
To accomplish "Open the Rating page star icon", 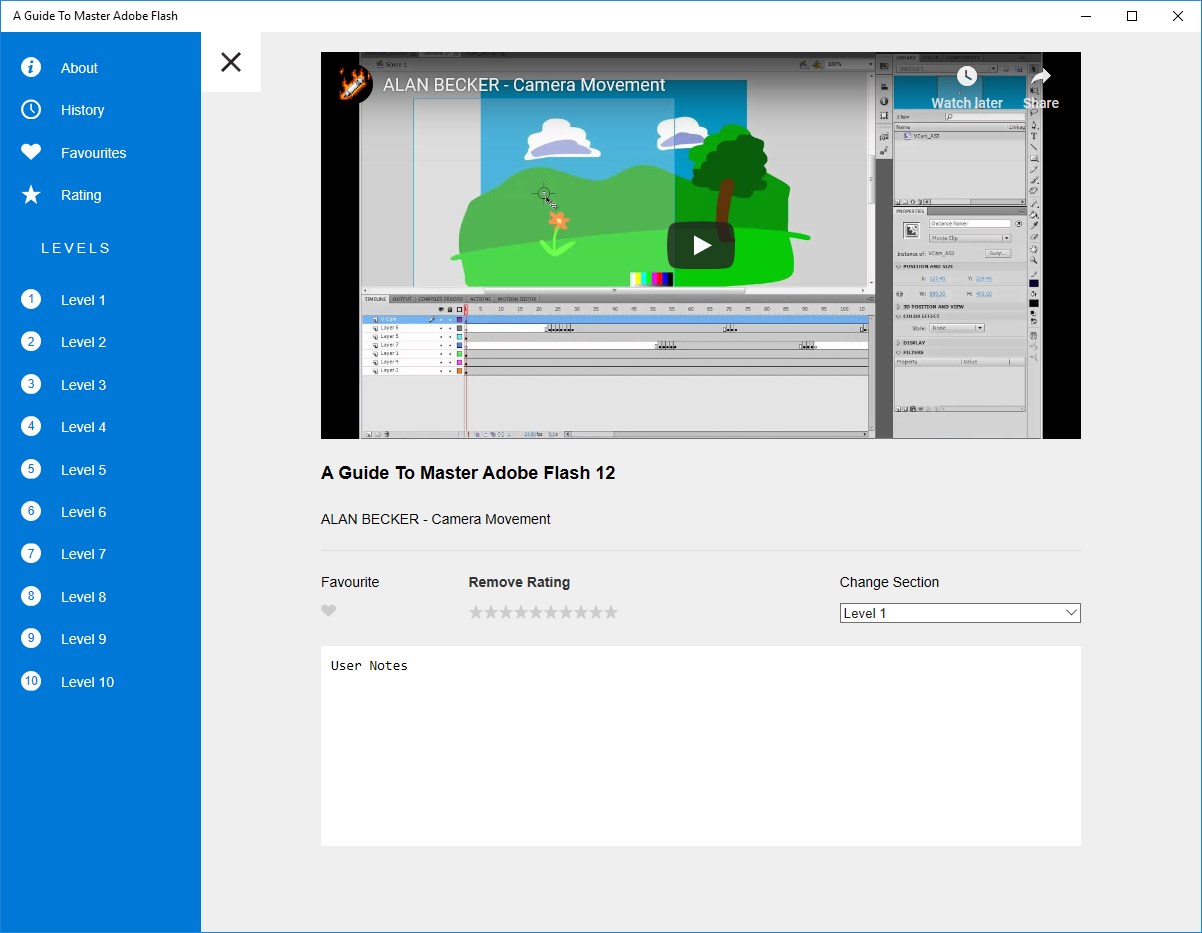I will [x=31, y=195].
